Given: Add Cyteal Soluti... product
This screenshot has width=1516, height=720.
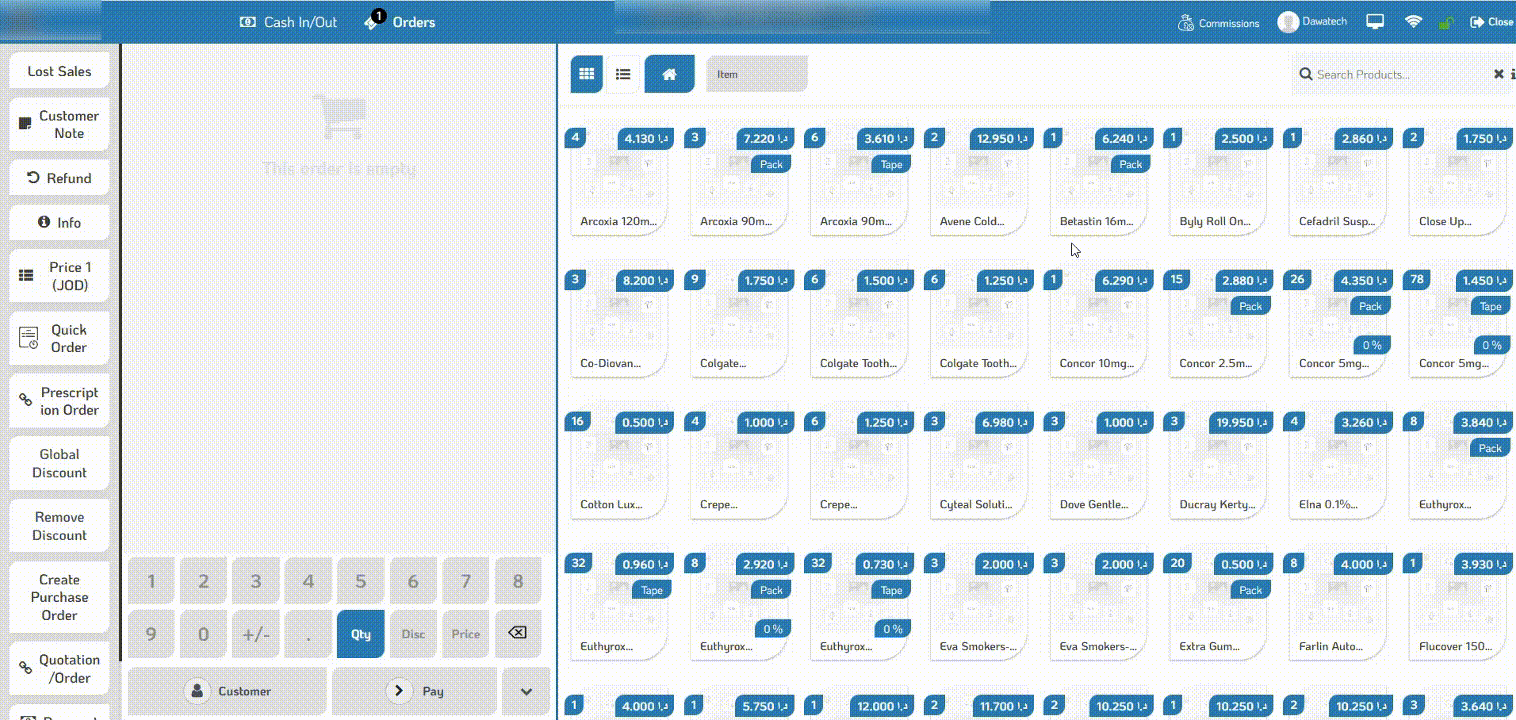Looking at the screenshot, I should (x=978, y=464).
